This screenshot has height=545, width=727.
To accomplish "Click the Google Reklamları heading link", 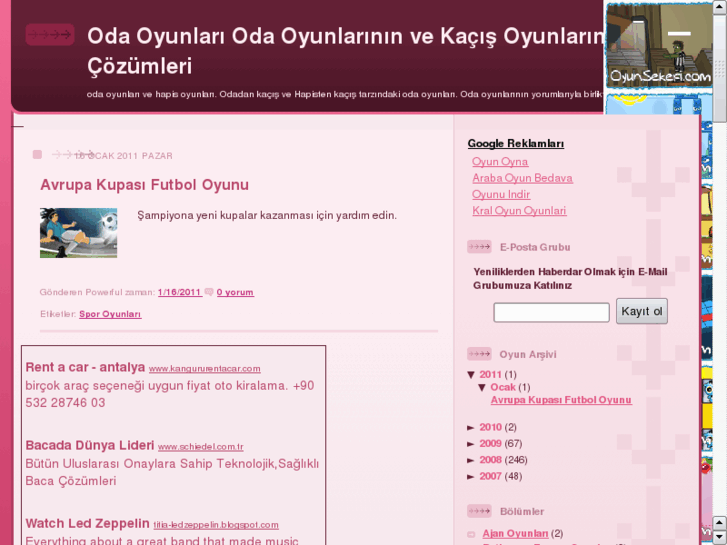I will pos(516,144).
